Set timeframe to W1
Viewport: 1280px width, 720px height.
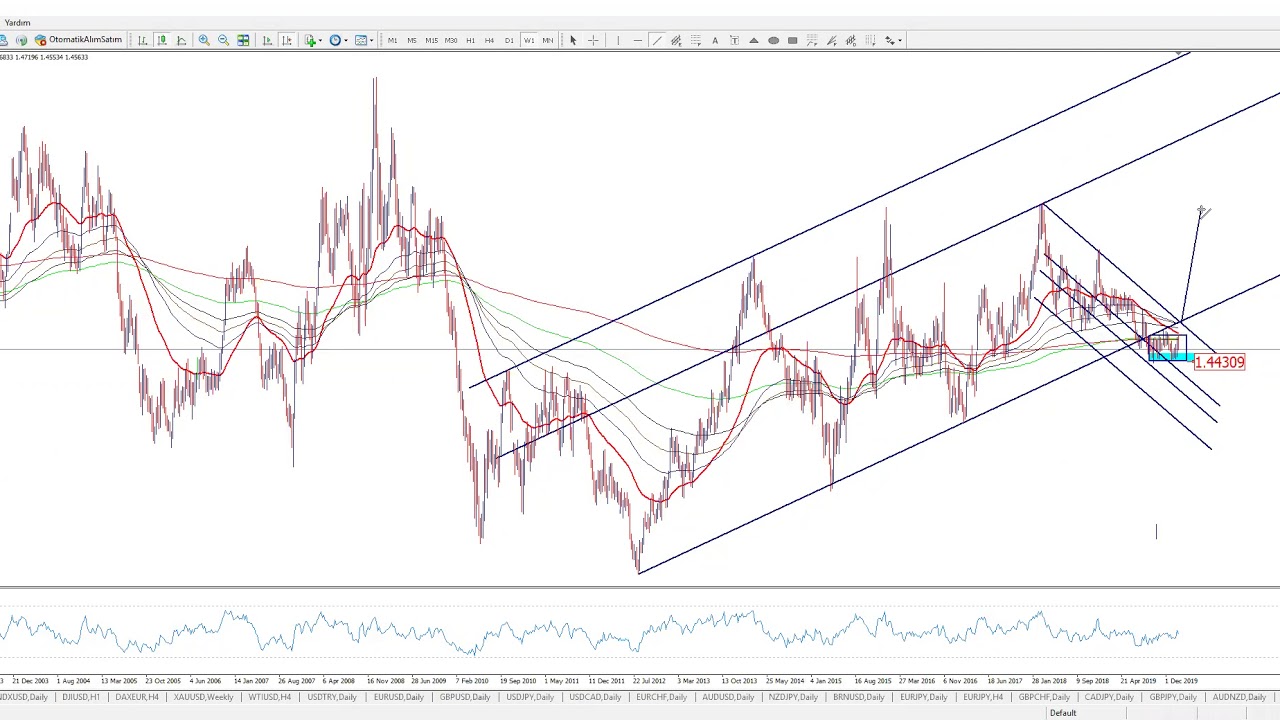[x=528, y=40]
